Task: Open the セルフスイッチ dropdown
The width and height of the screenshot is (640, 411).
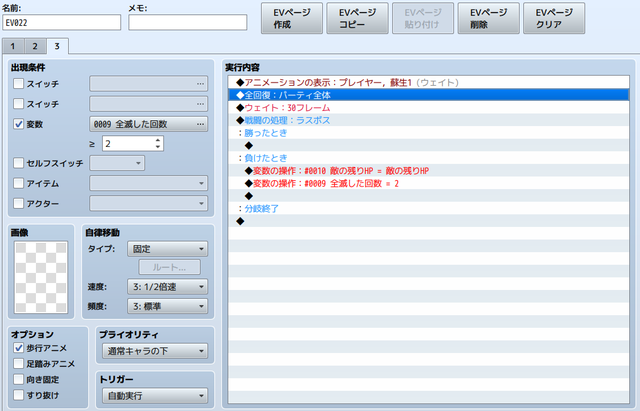Action: tap(117, 163)
